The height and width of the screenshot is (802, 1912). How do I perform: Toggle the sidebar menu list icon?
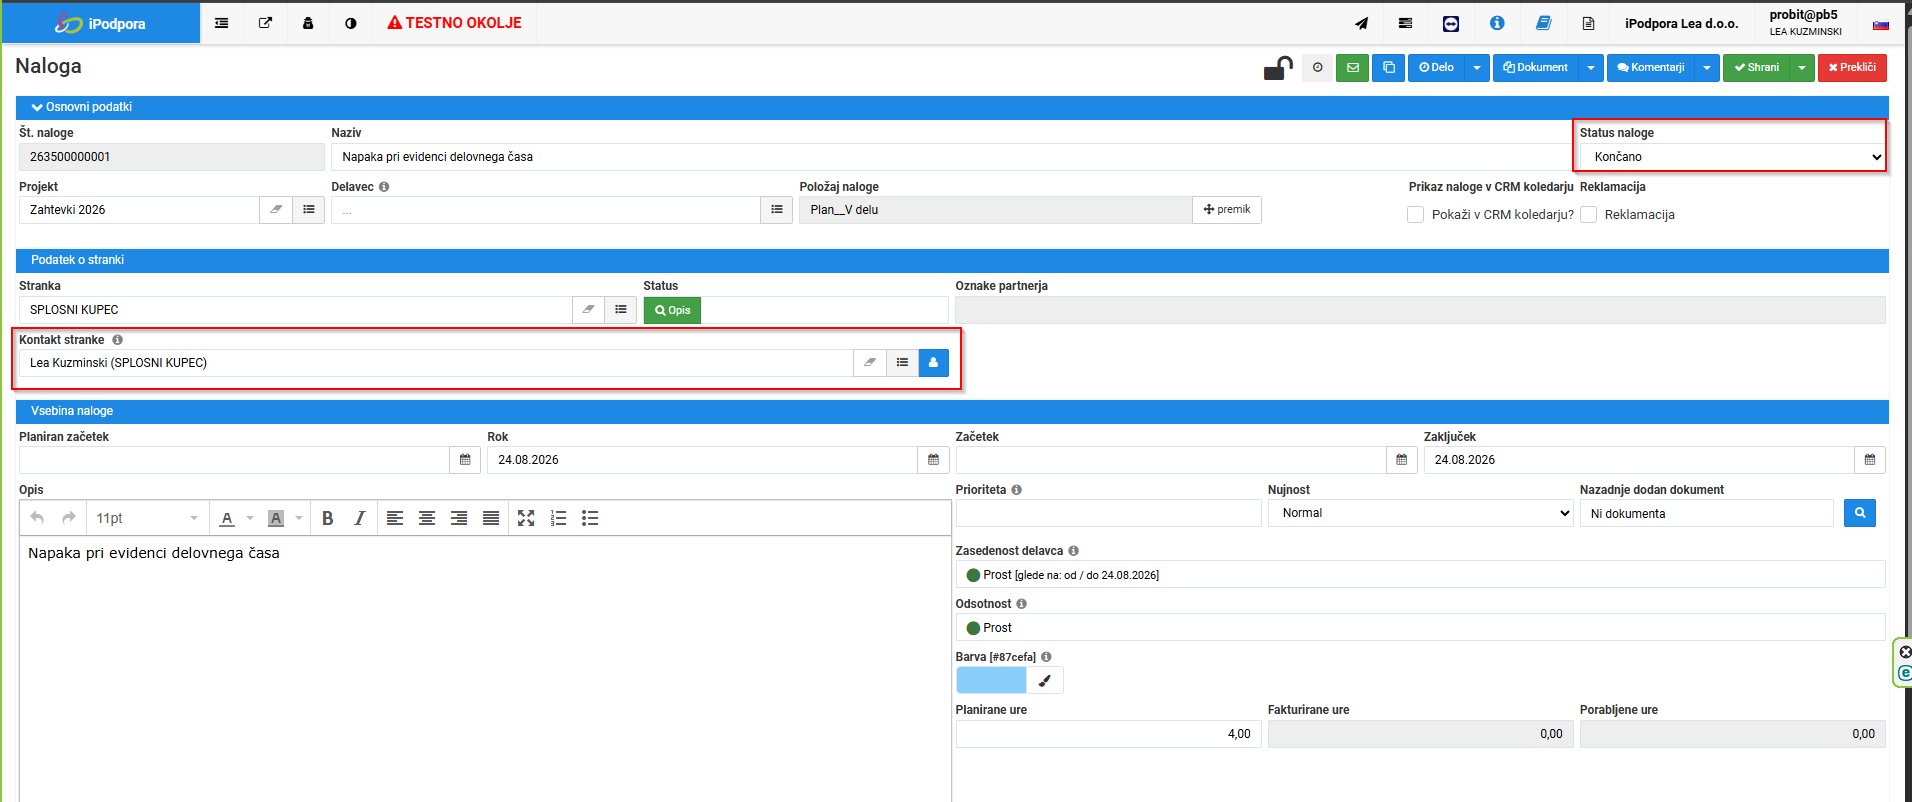pos(222,23)
